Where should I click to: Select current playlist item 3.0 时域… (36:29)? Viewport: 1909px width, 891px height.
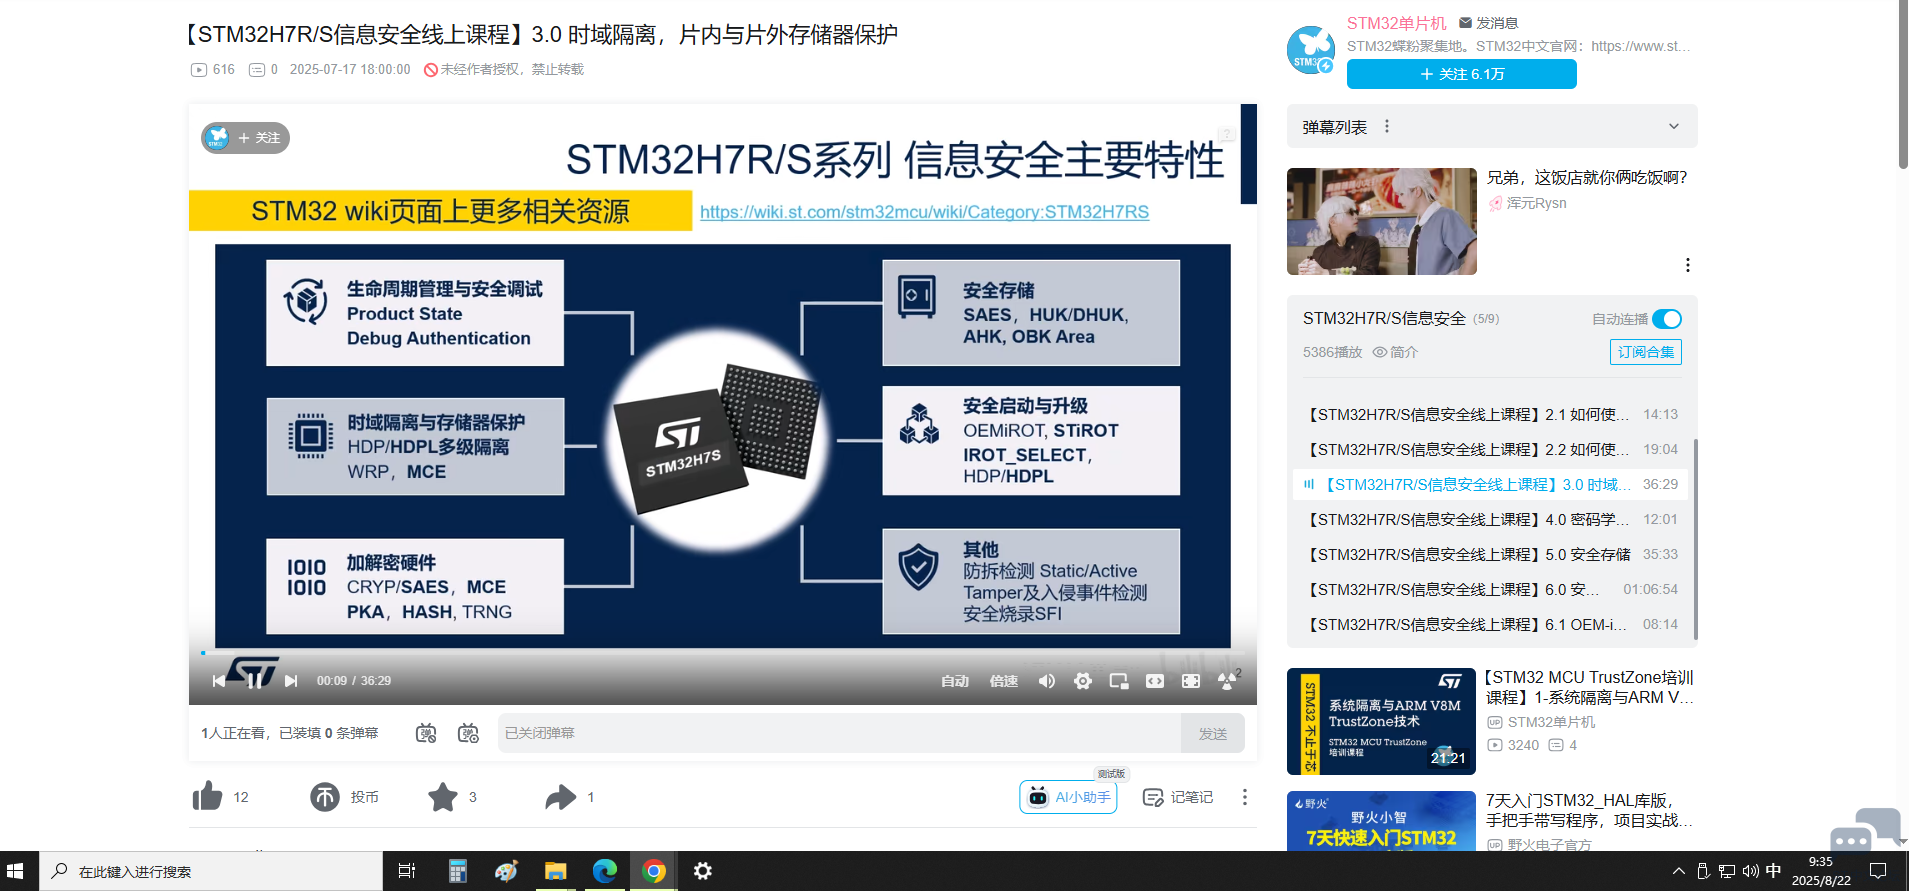pos(1490,484)
